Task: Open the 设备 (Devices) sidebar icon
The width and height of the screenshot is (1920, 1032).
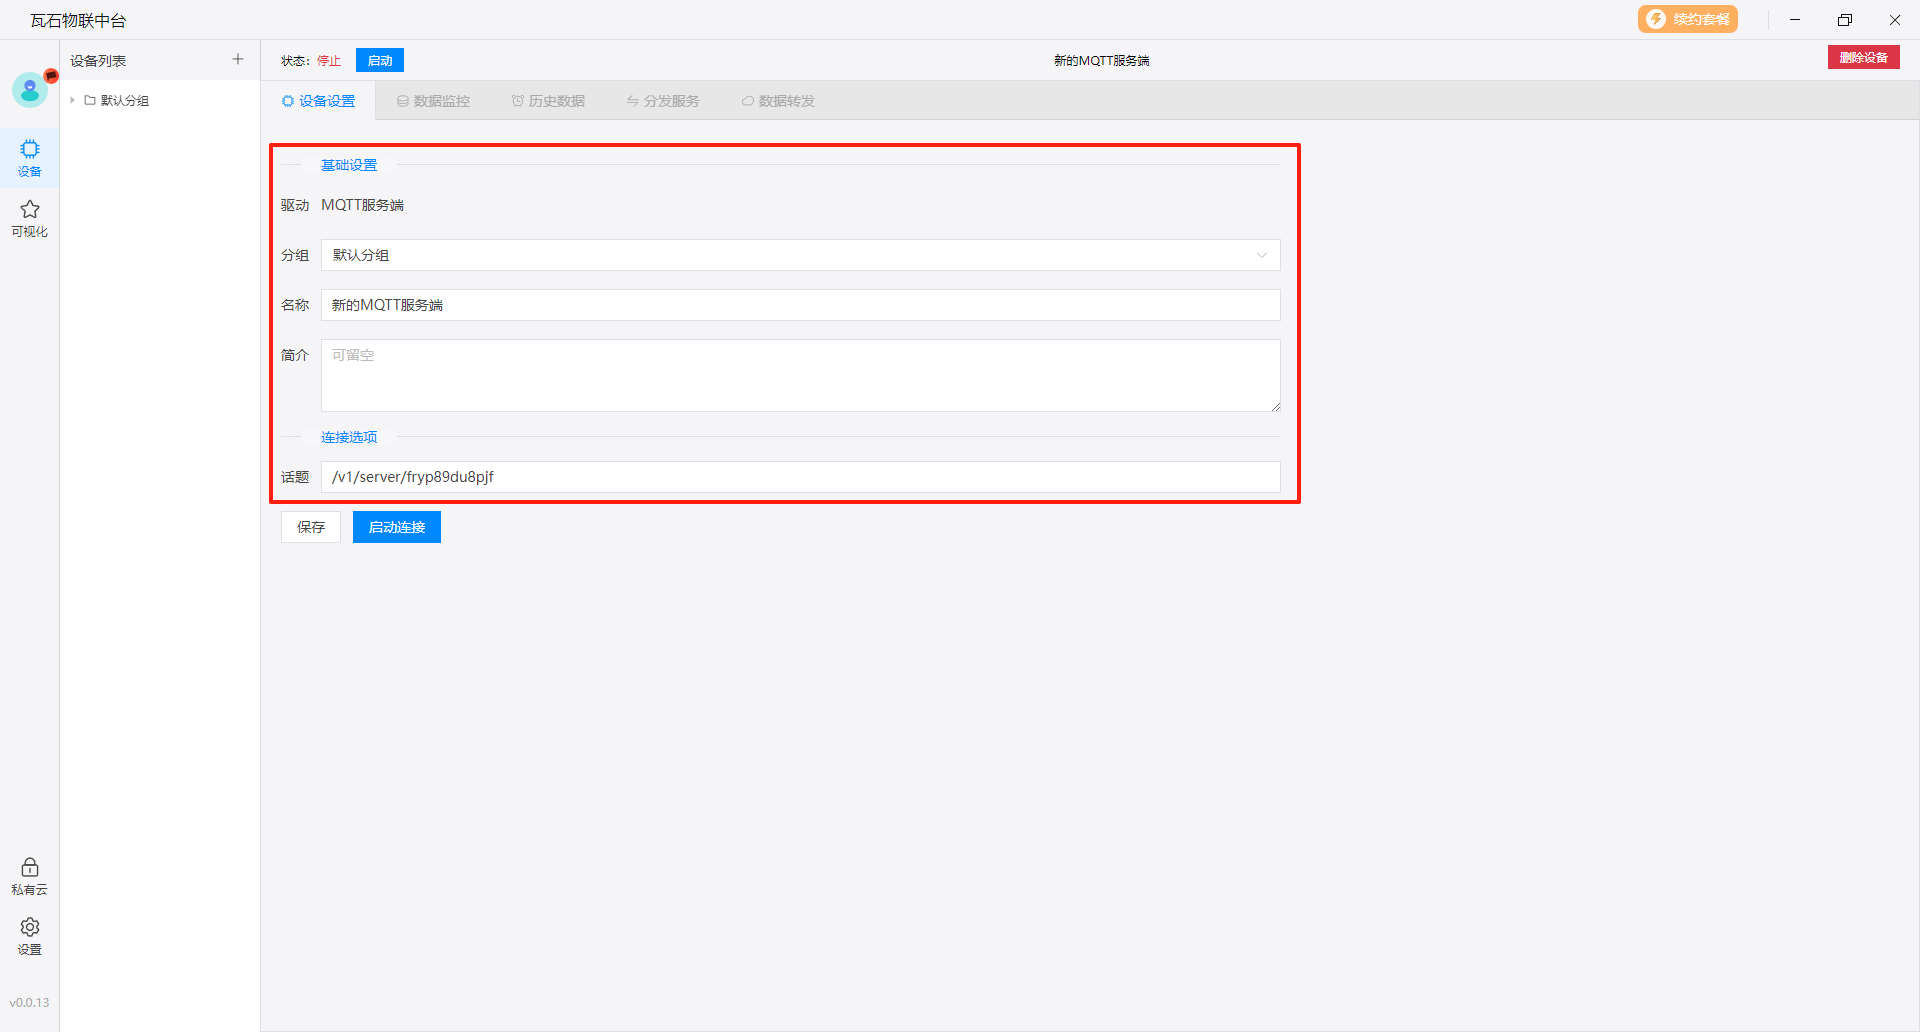Action: pyautogui.click(x=30, y=157)
